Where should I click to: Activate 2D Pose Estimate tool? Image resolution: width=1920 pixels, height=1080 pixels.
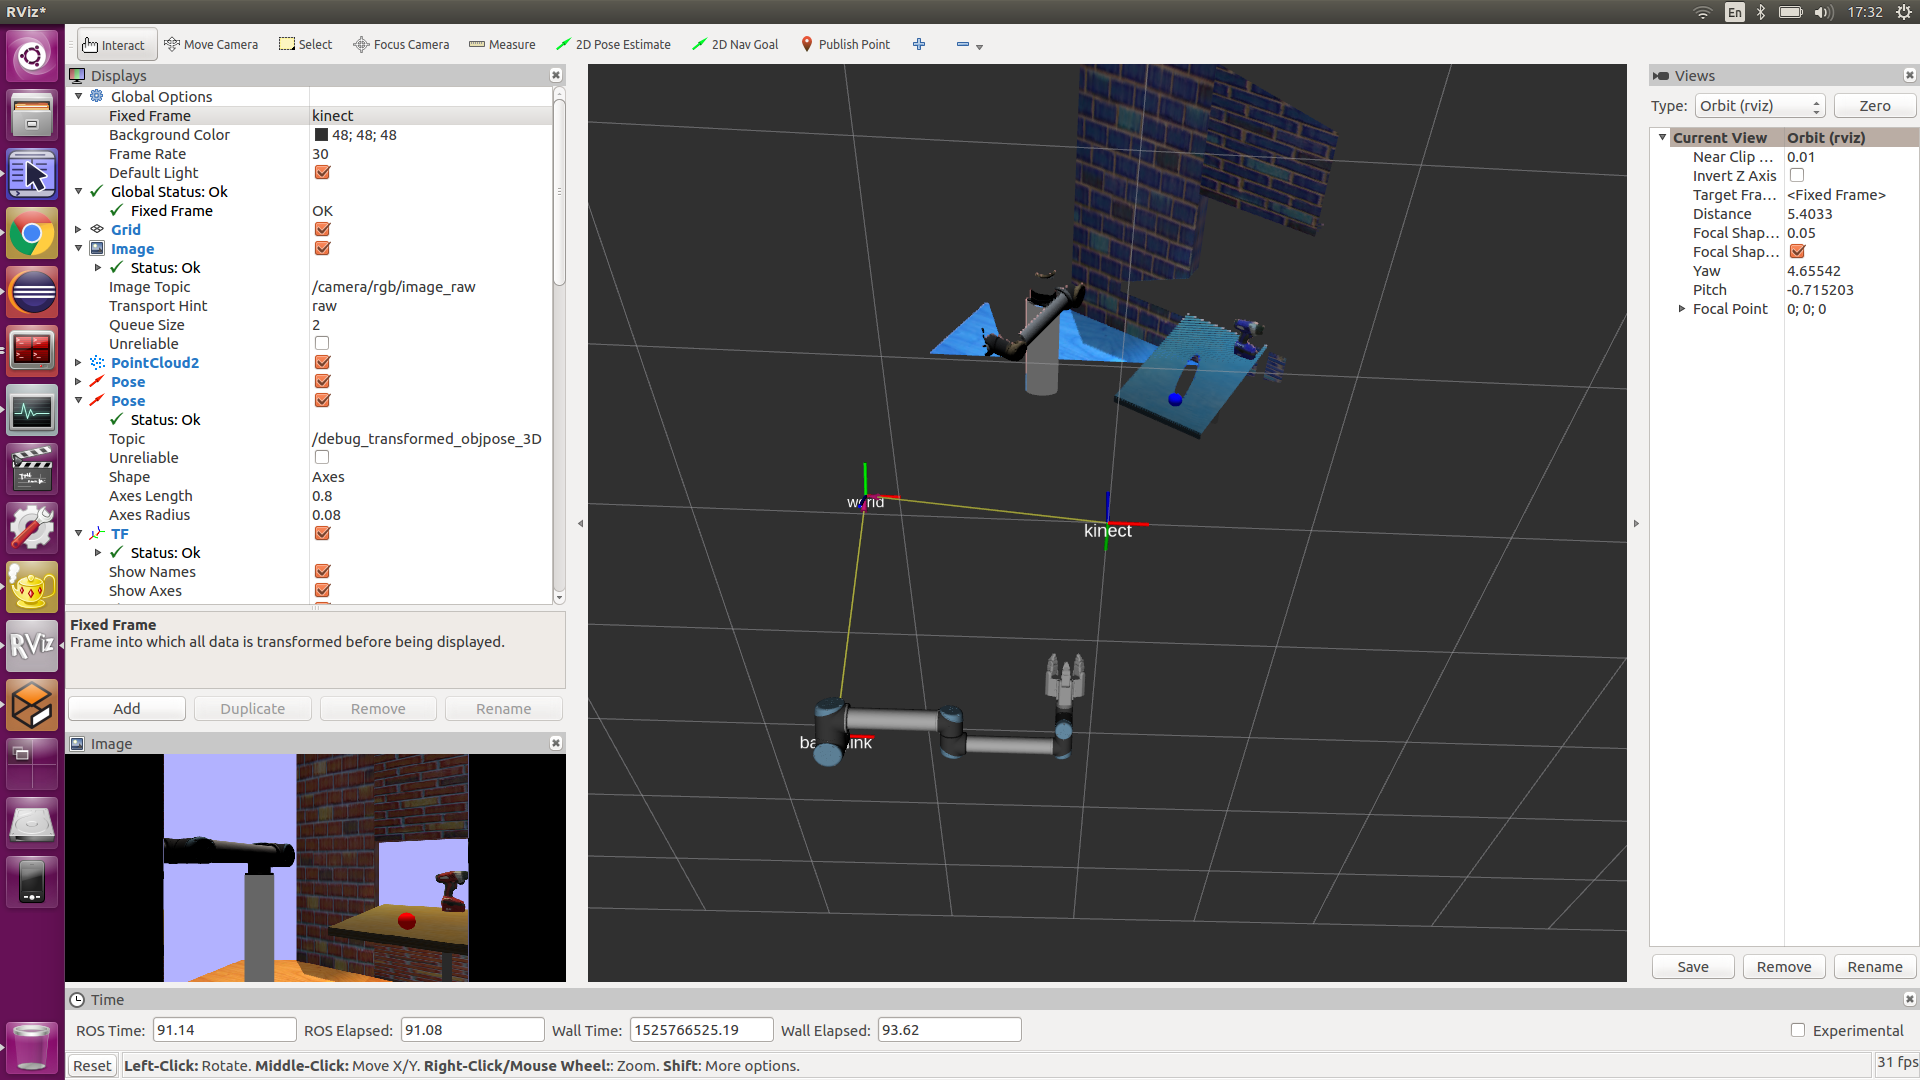[x=613, y=45]
